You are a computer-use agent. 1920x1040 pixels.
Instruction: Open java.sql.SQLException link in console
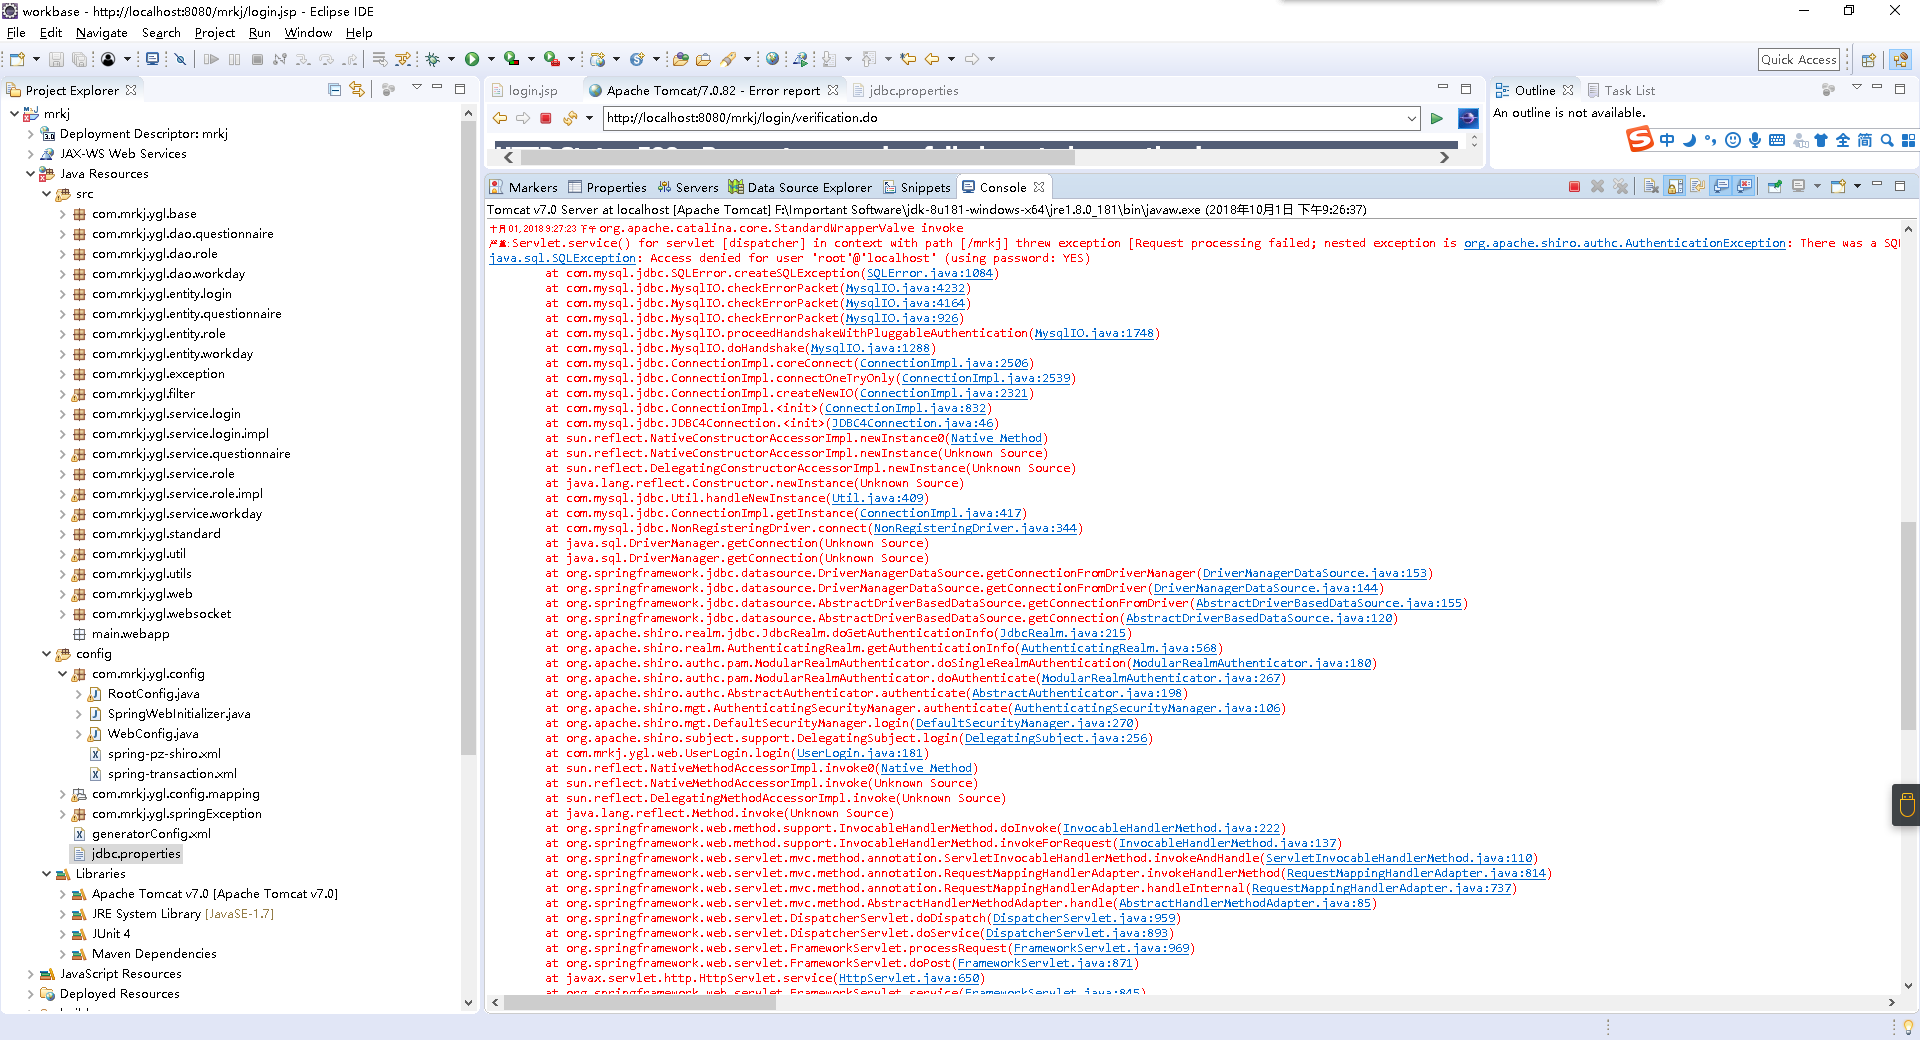tap(562, 258)
